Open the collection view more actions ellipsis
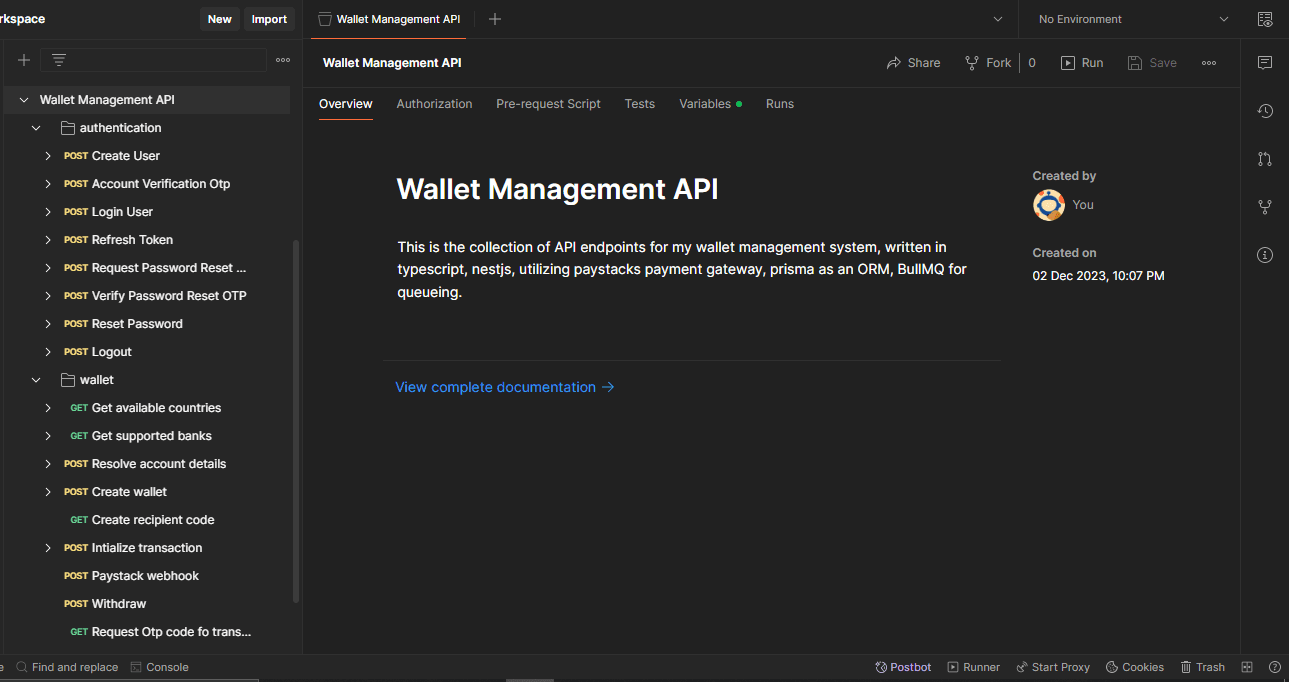The width and height of the screenshot is (1289, 682). [1209, 63]
